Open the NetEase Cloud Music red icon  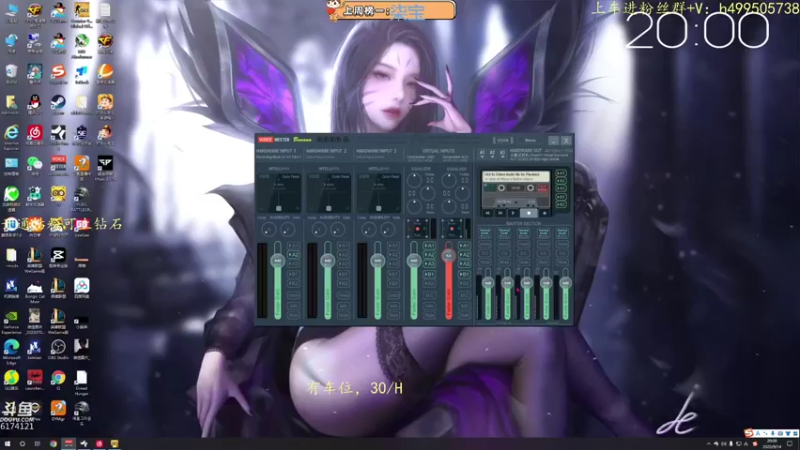coord(35,134)
